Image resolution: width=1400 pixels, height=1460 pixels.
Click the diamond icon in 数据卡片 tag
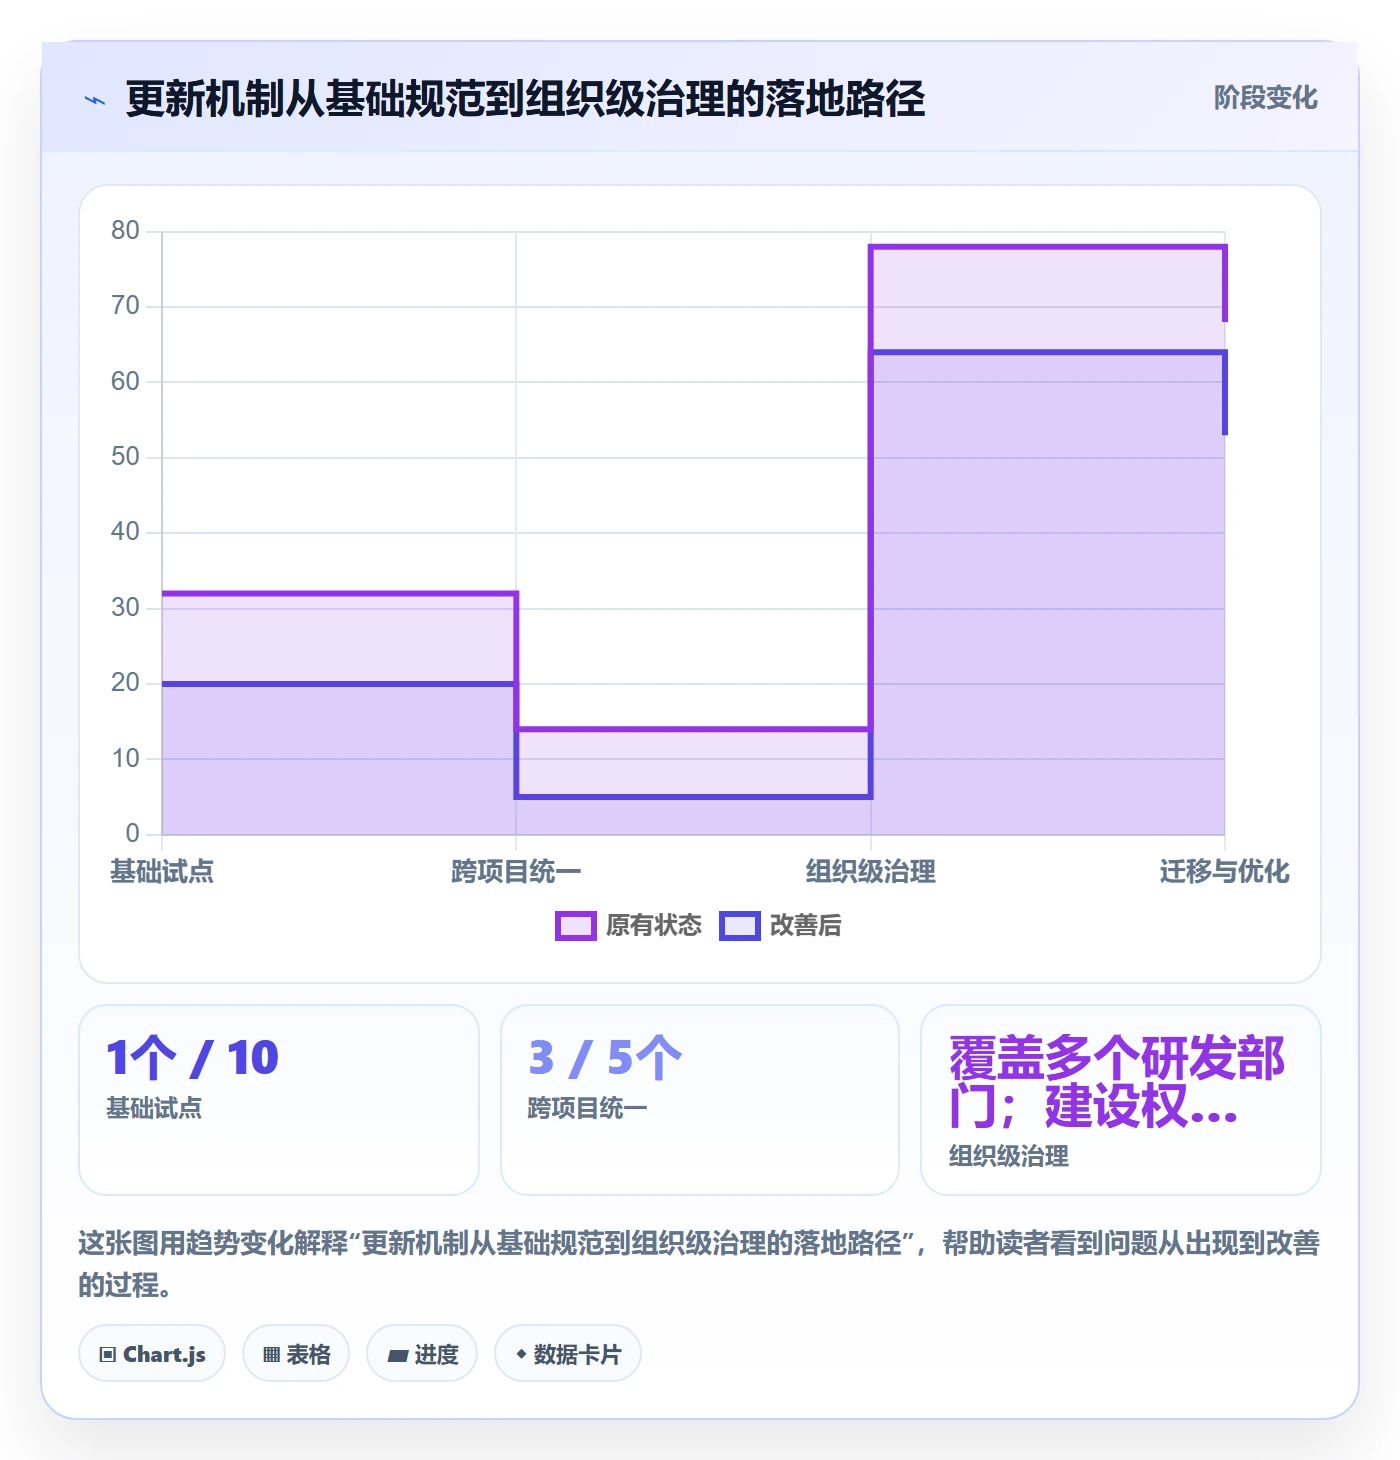(x=521, y=1354)
